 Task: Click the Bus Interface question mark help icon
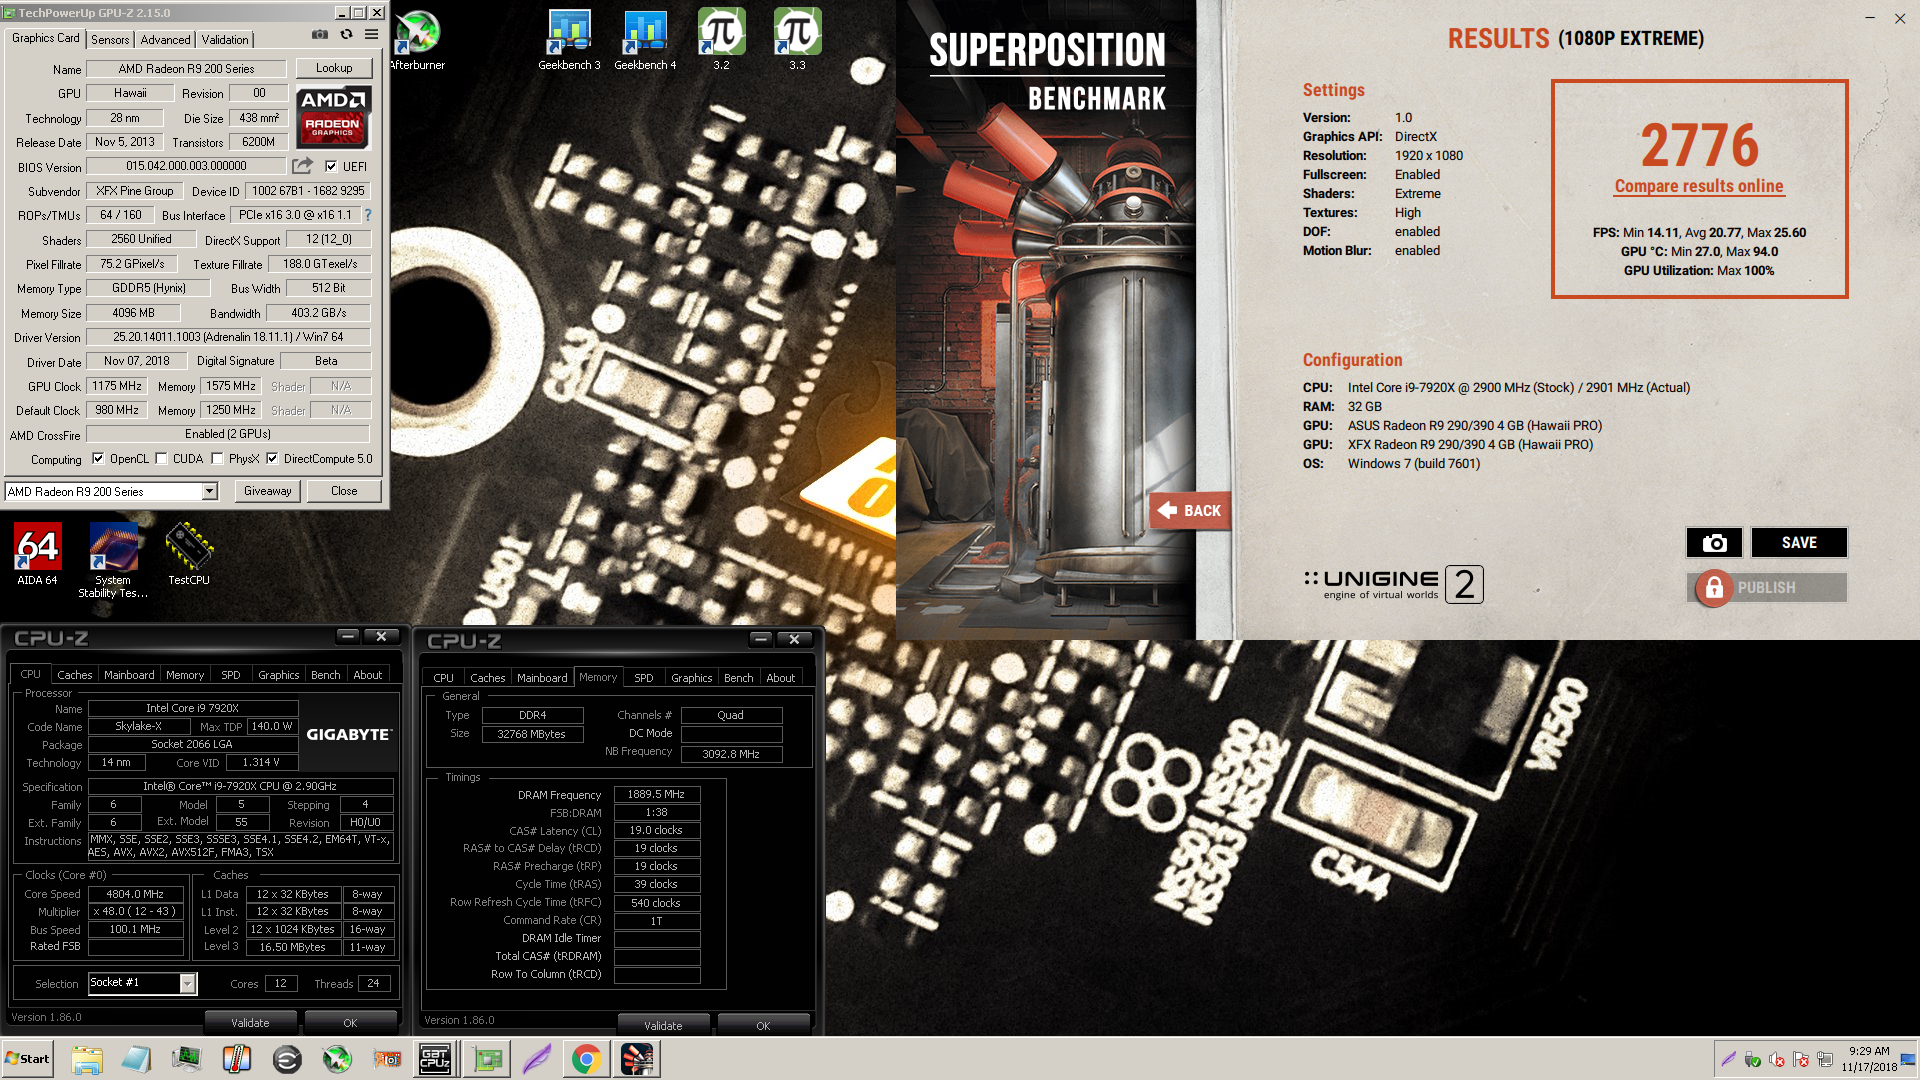368,215
